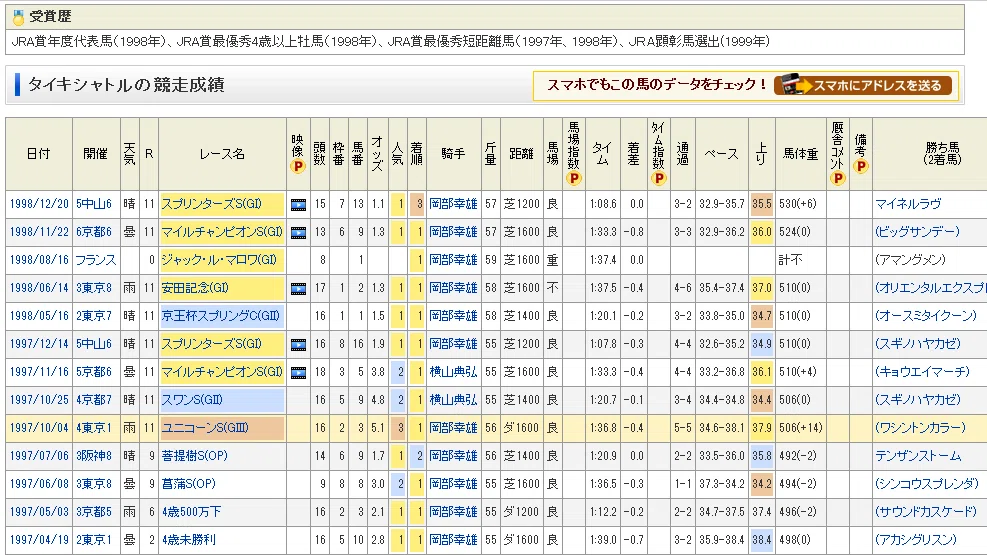This screenshot has height=555, width=987.
Task: Open race date 1998/12/20 link
Action: (x=39, y=204)
